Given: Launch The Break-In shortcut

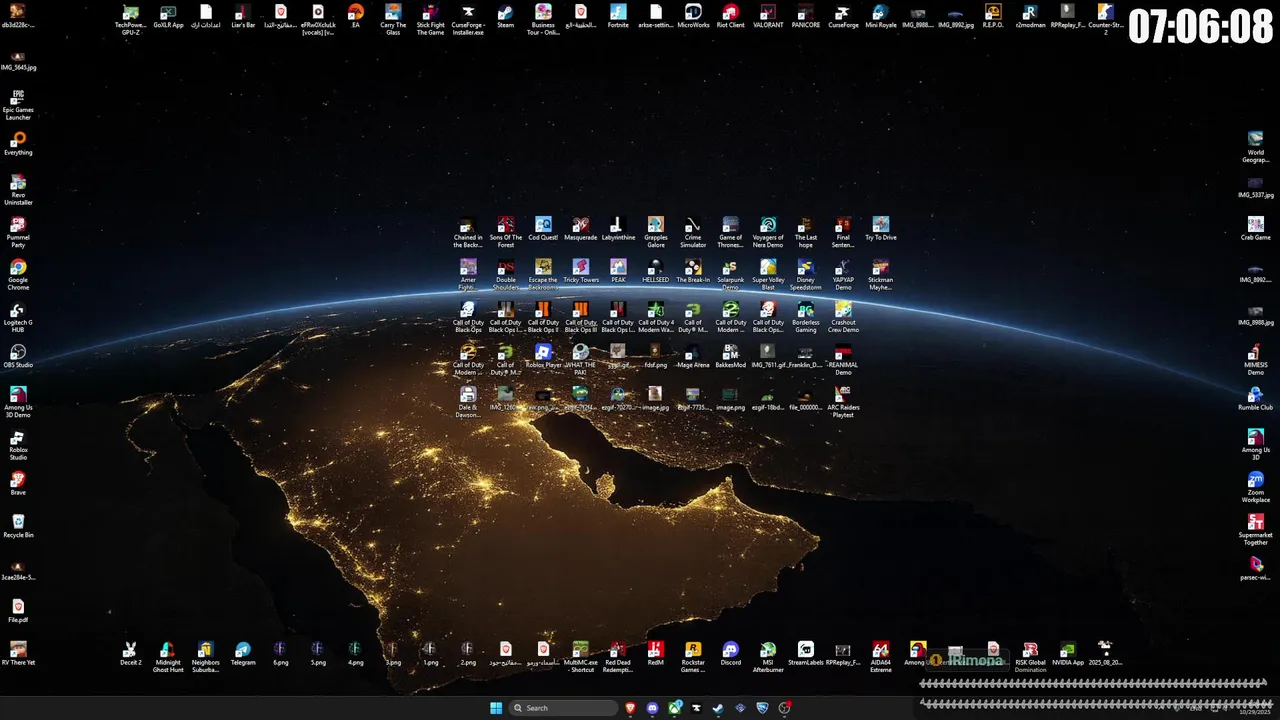Looking at the screenshot, I should point(693,271).
